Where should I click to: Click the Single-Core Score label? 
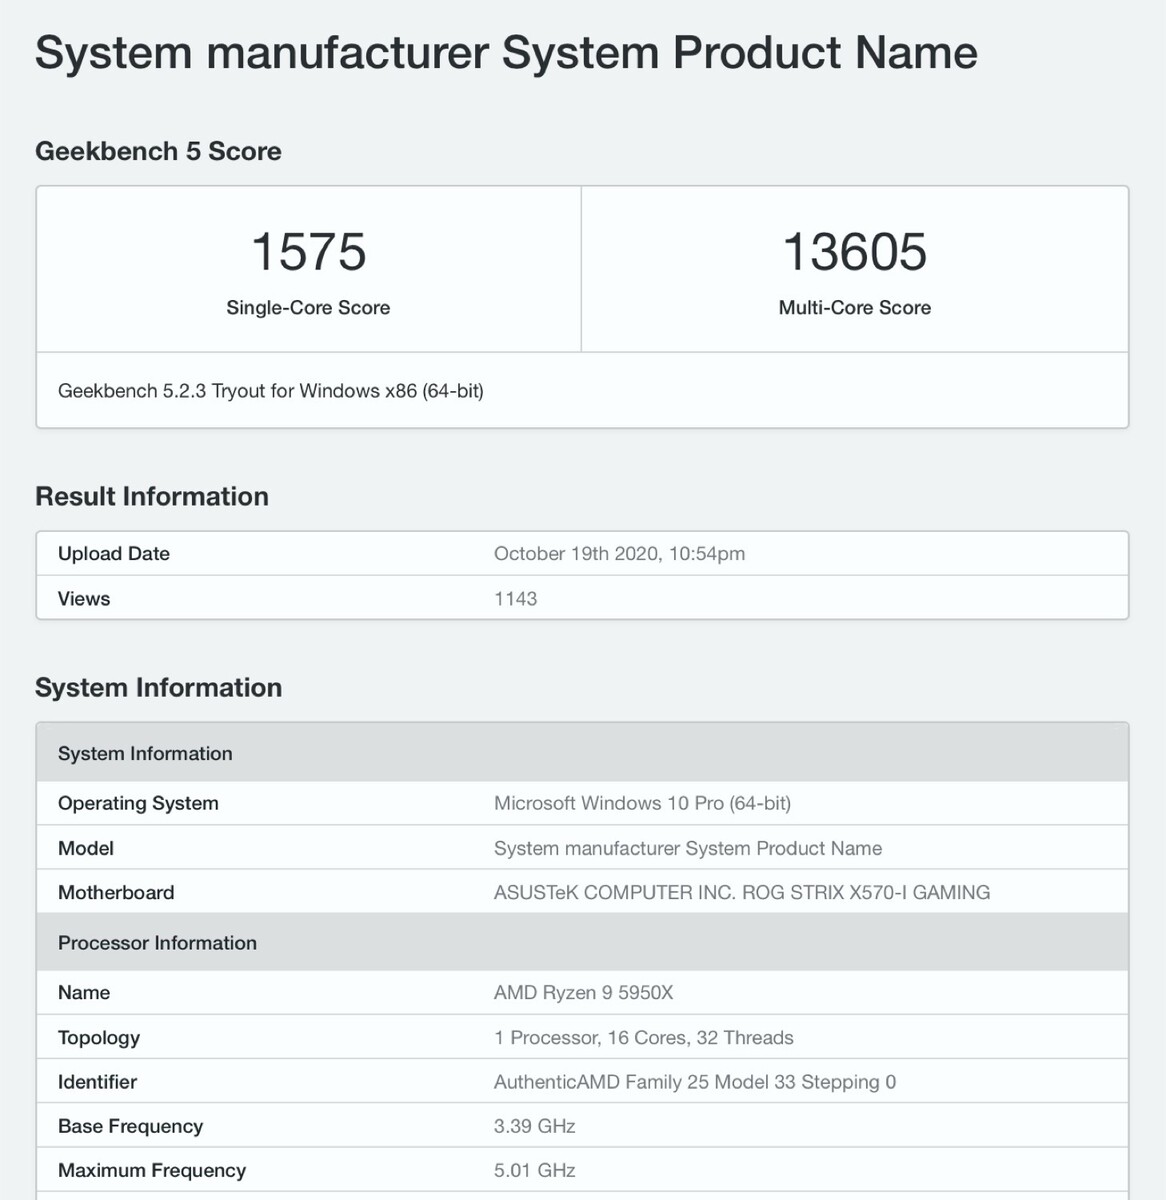(x=308, y=308)
